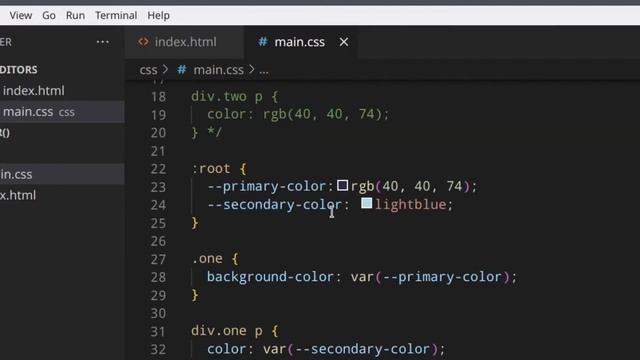This screenshot has height=360, width=640.
Task: Click var(--secondary-color) on line 32
Action: 351,349
